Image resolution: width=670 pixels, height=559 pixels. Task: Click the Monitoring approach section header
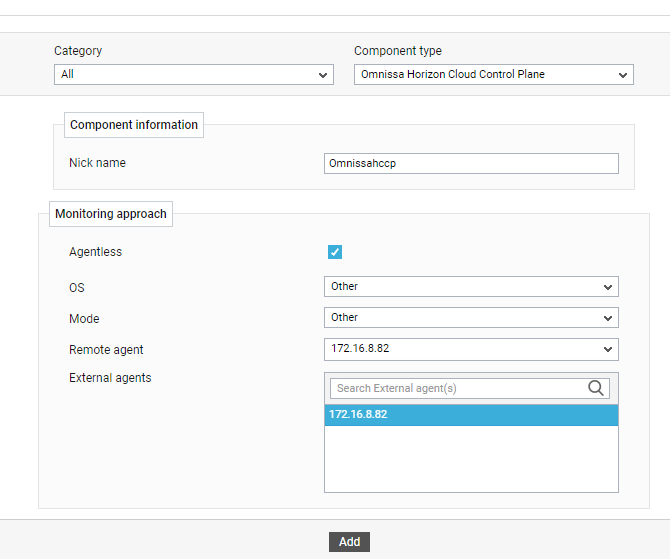tap(111, 215)
